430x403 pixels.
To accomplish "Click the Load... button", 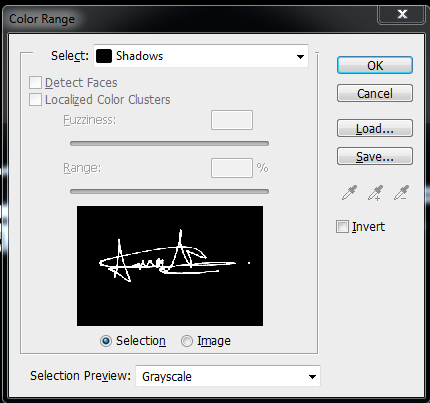I will tap(375, 128).
